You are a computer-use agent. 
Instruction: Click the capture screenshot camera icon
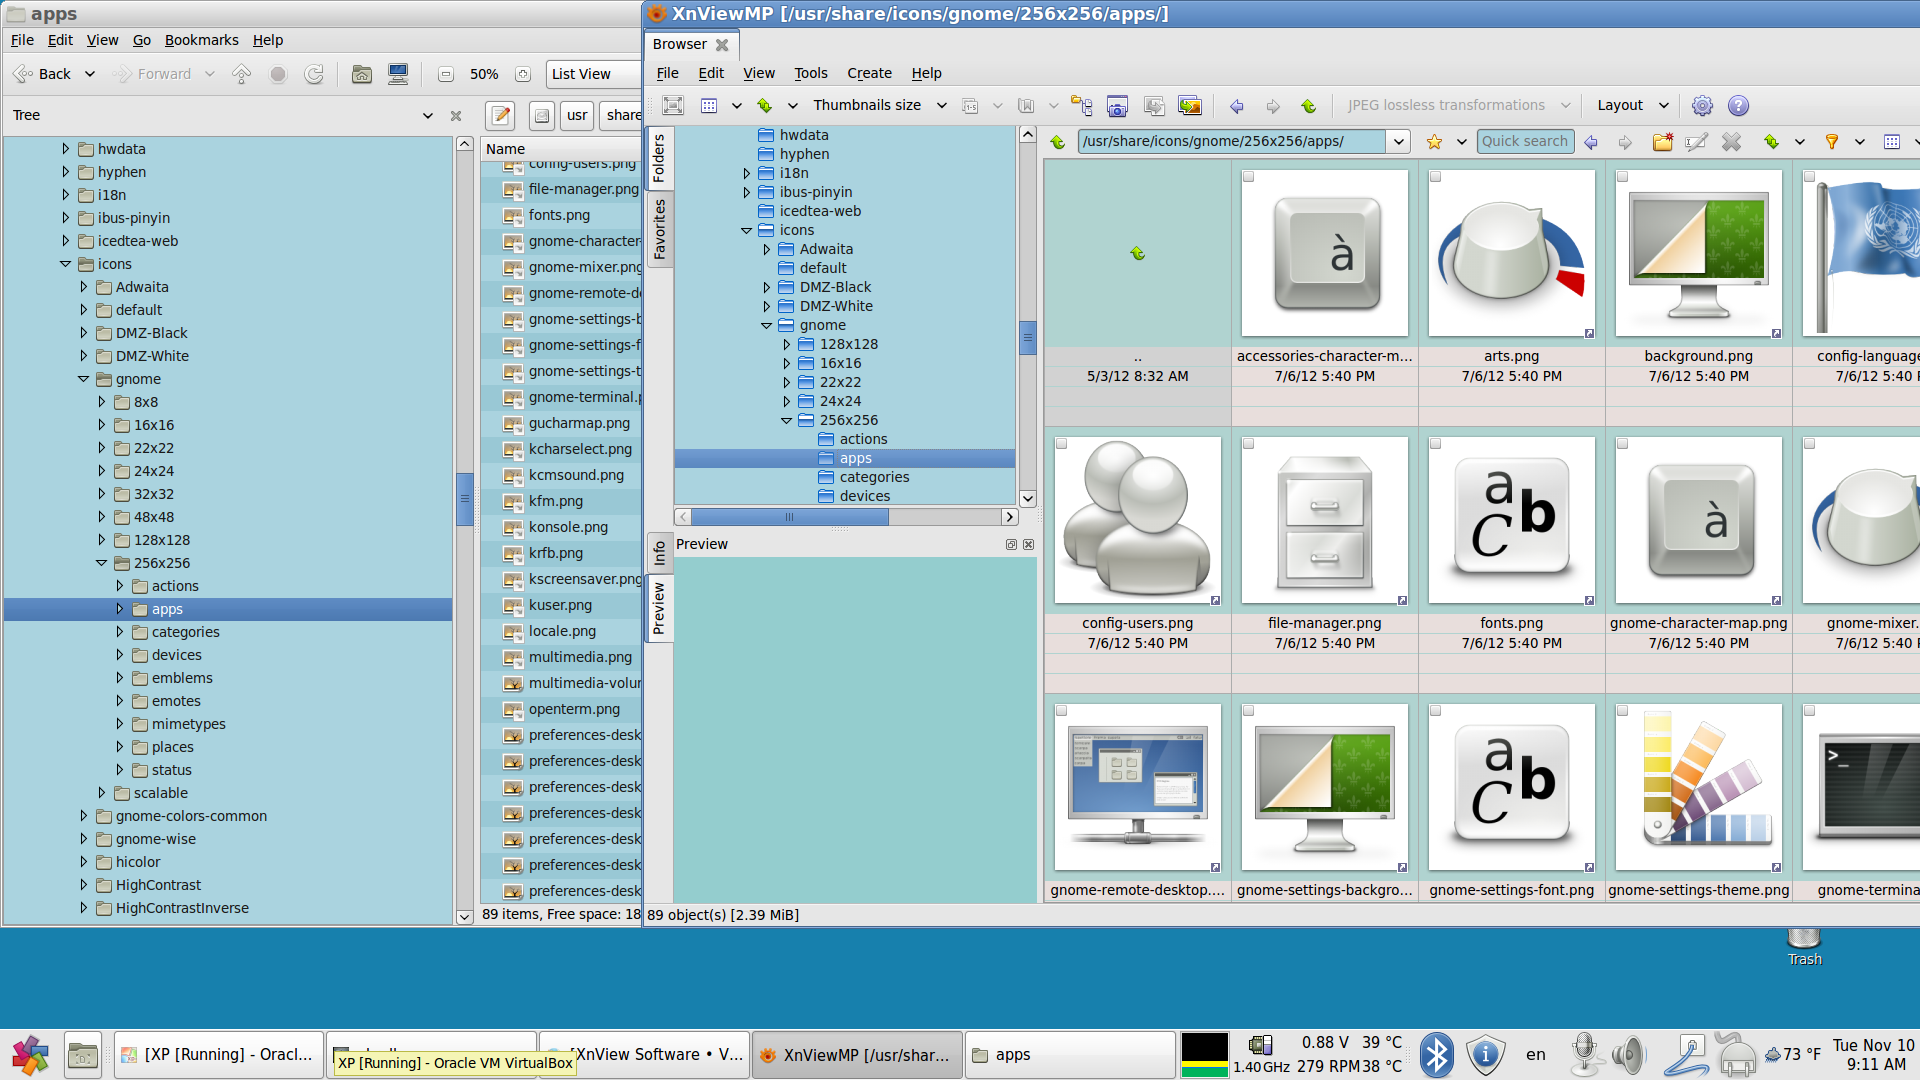point(1117,105)
